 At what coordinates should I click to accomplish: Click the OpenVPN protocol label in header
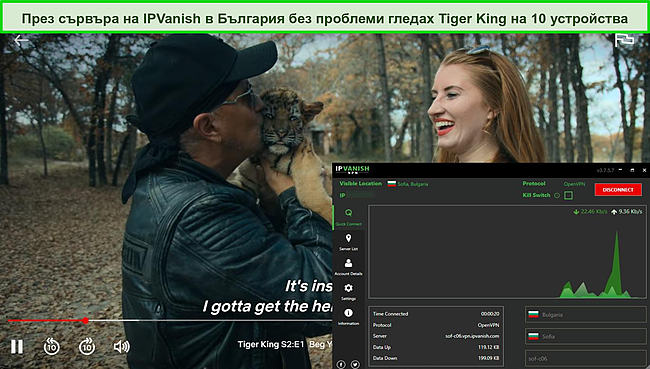[x=574, y=184]
